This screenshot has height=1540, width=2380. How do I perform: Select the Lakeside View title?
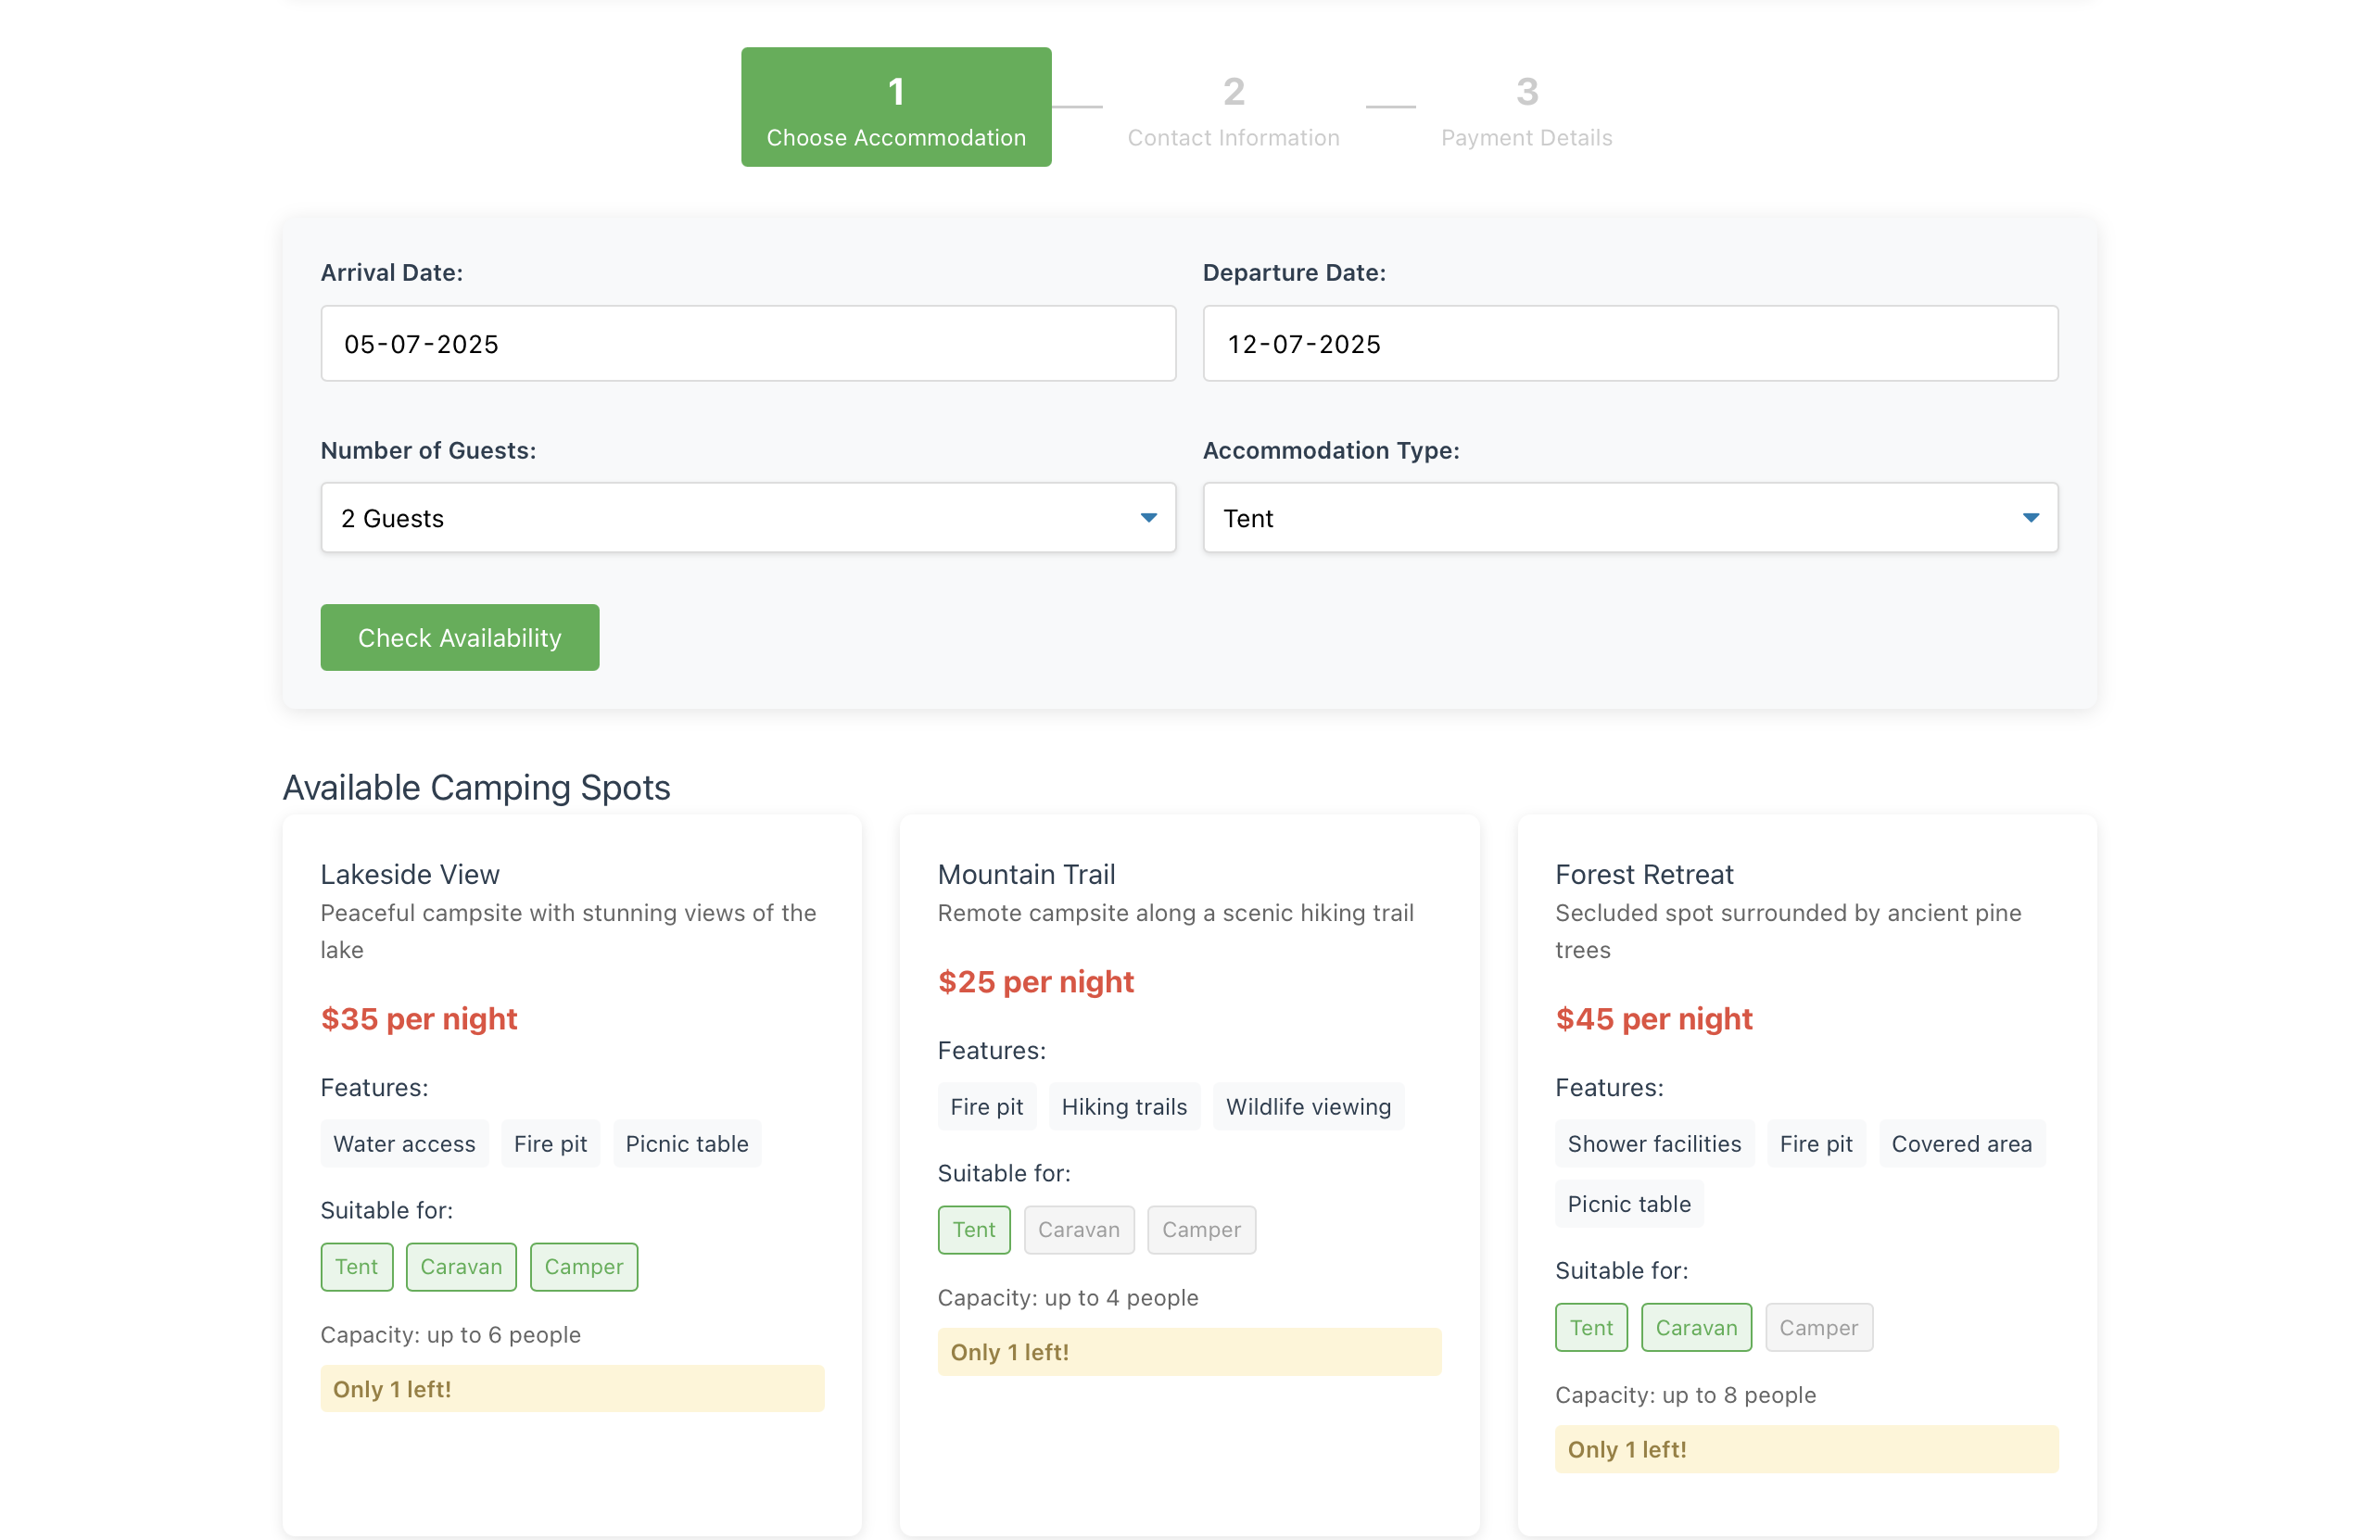(410, 874)
